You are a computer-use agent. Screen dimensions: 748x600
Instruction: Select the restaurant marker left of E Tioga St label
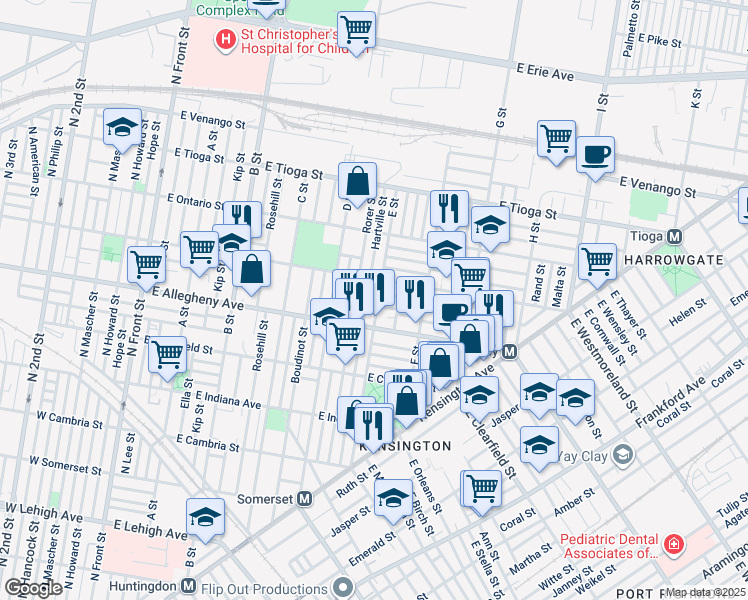[x=449, y=208]
